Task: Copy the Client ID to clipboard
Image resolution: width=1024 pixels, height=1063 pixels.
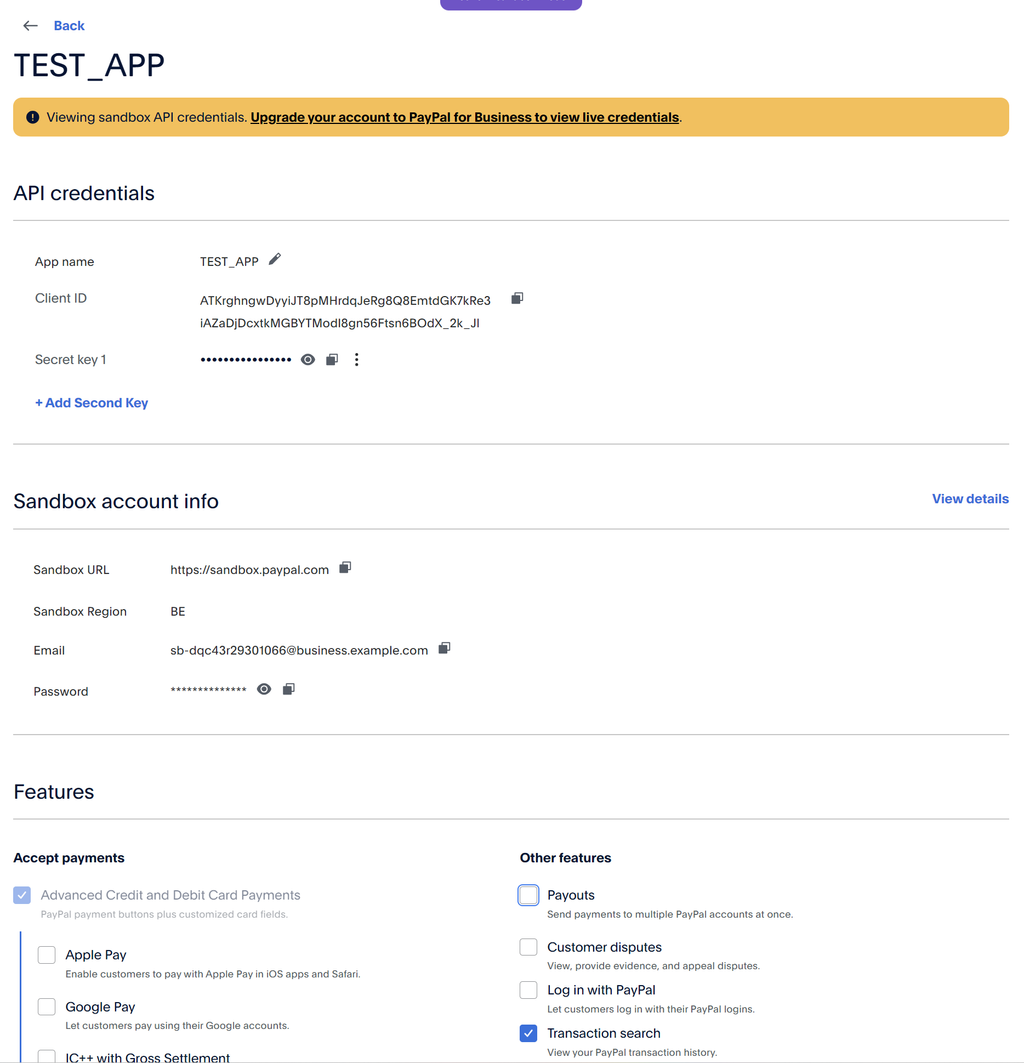Action: pos(517,298)
